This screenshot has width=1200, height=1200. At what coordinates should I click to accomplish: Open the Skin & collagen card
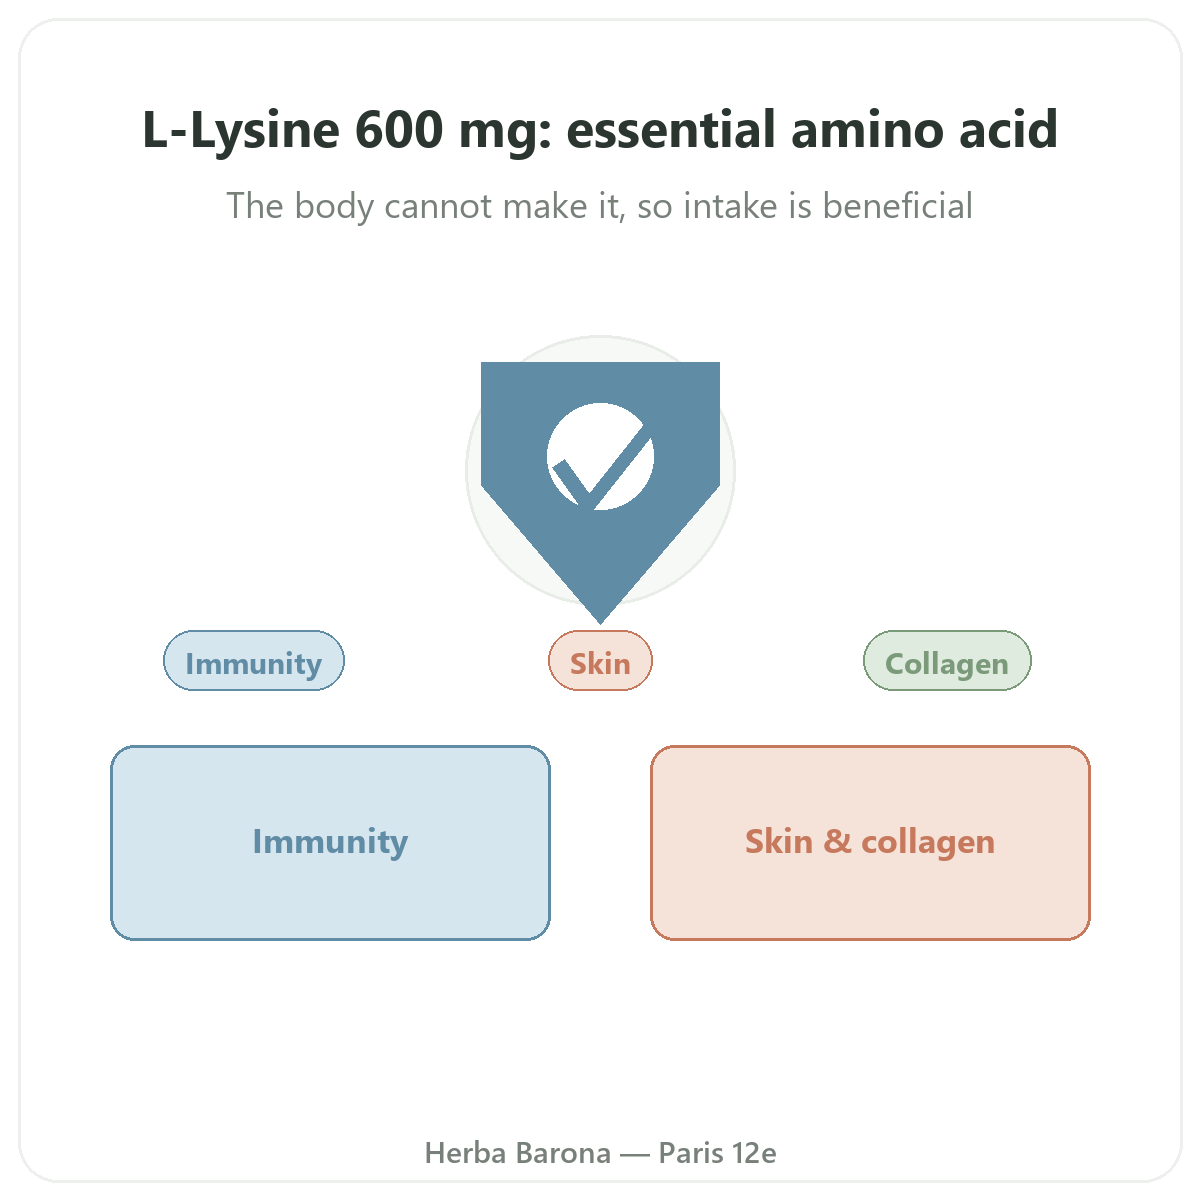tap(870, 843)
